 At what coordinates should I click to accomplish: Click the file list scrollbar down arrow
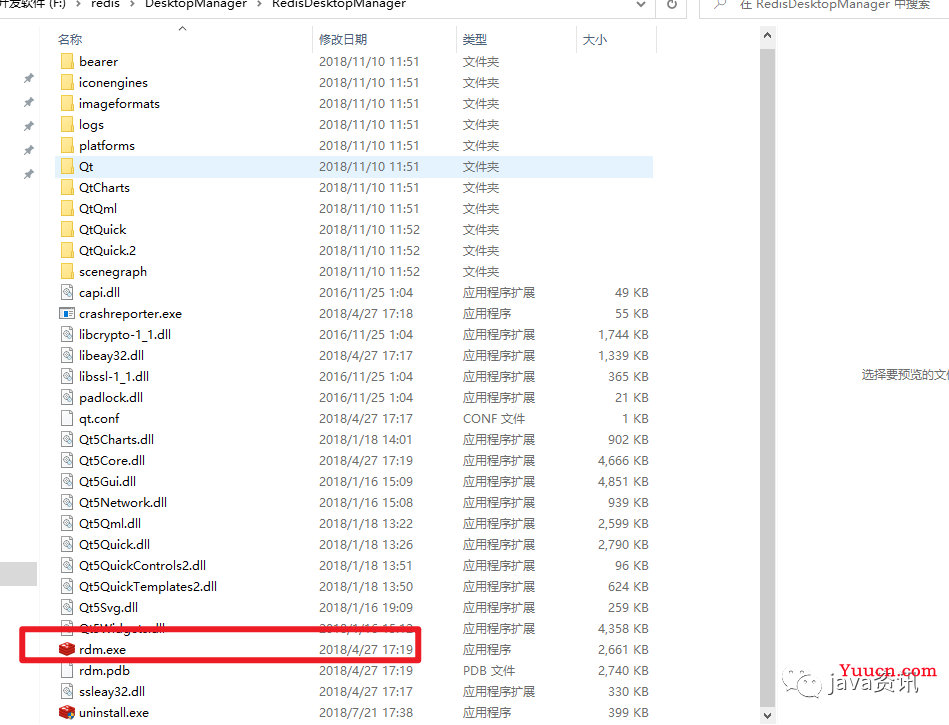[767, 715]
